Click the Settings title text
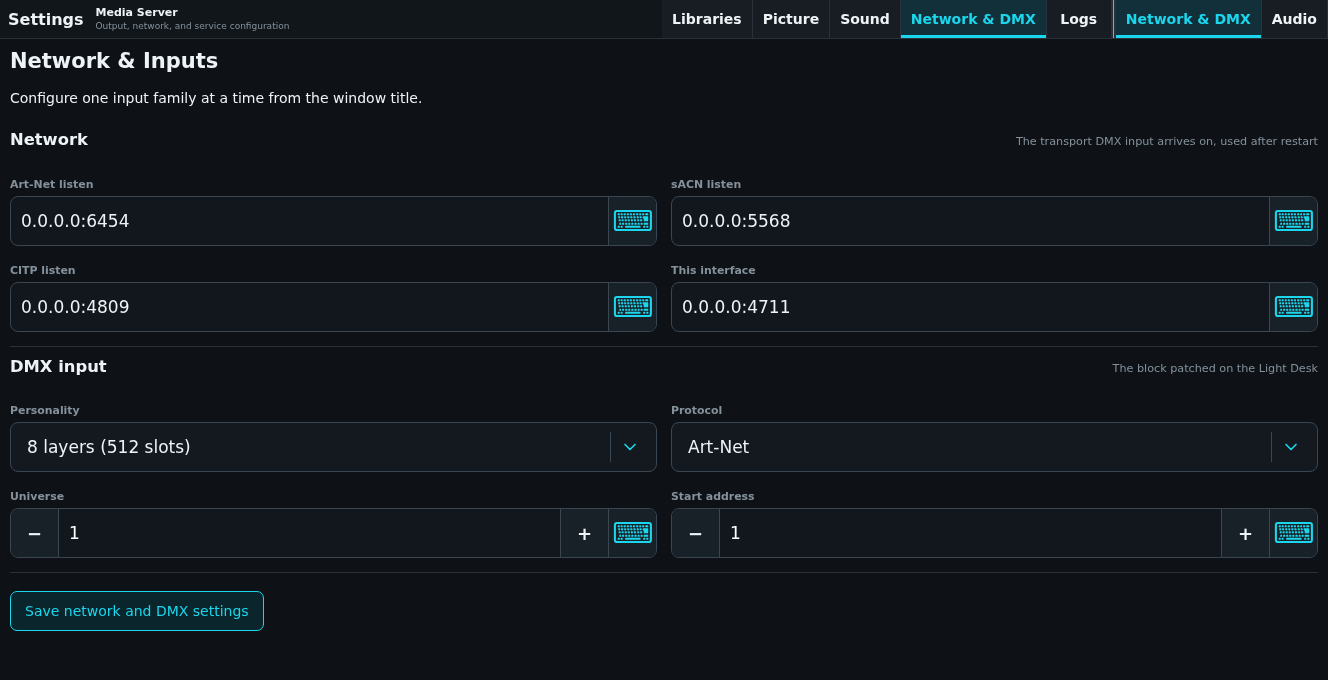Image resolution: width=1328 pixels, height=680 pixels. [x=46, y=19]
